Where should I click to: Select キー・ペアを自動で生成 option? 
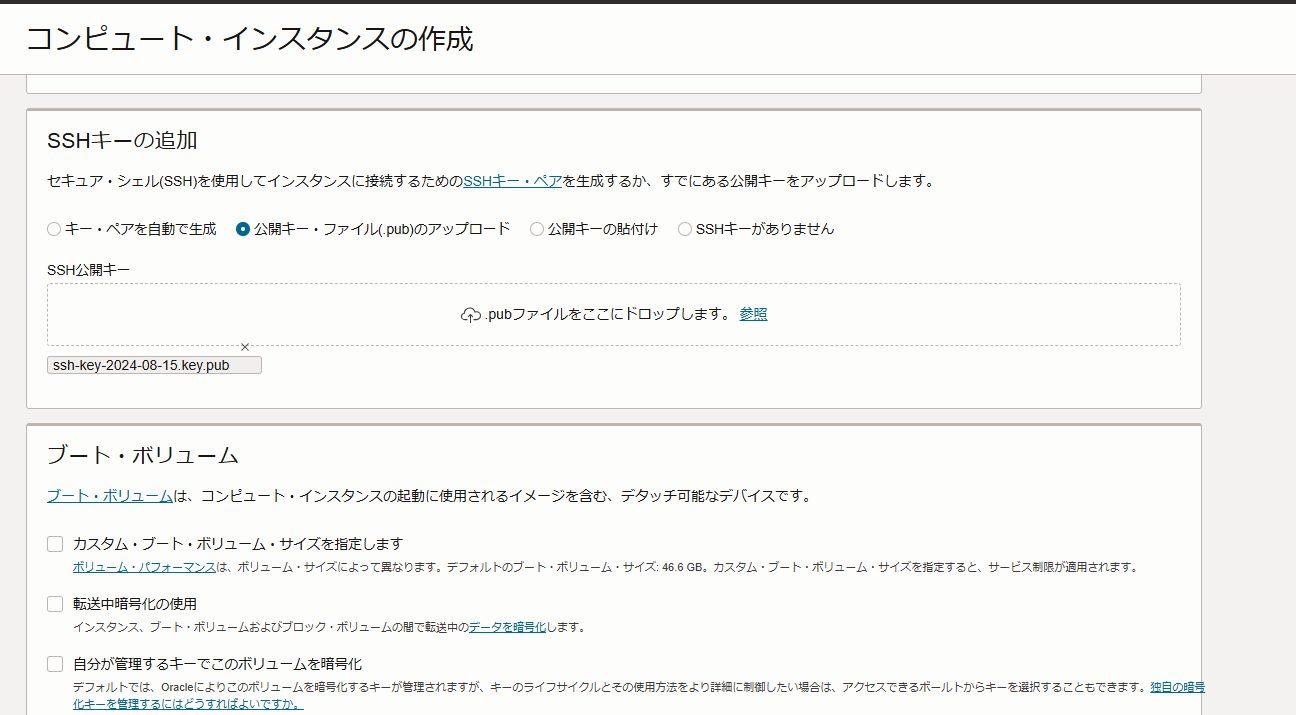click(x=53, y=228)
